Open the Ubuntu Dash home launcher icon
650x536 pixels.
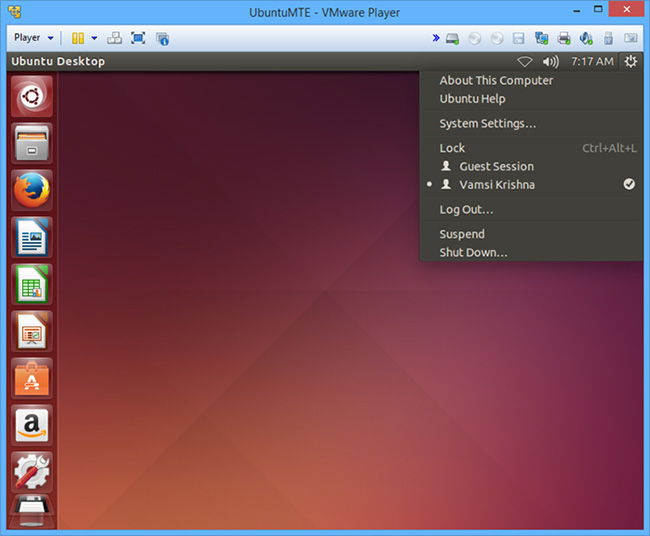point(32,97)
